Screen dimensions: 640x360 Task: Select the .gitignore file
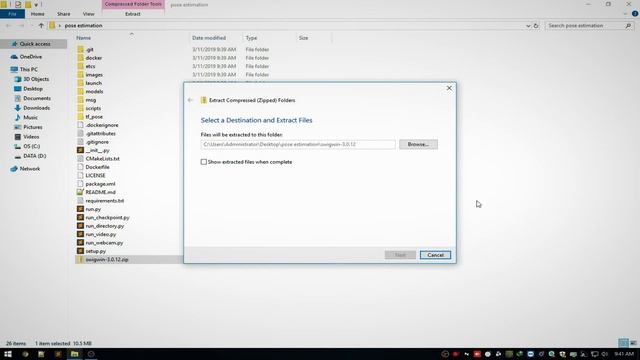point(97,142)
